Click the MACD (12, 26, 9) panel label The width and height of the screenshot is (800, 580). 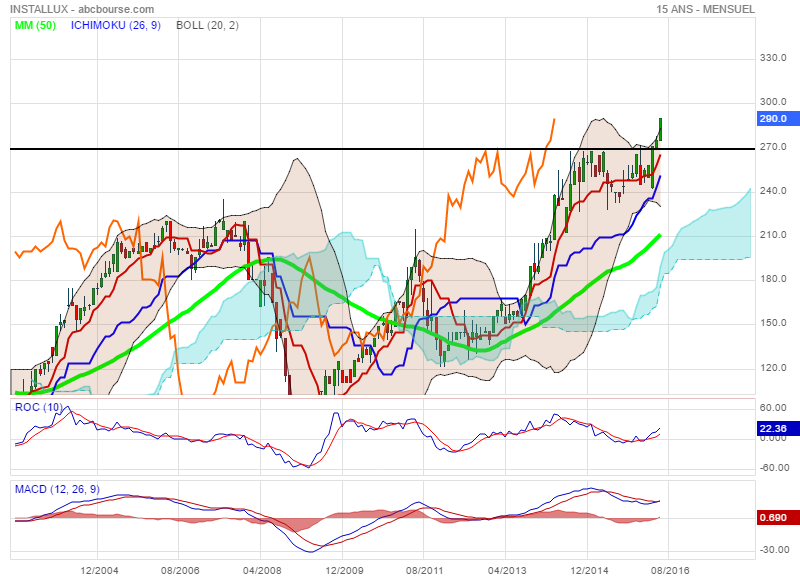[57, 489]
